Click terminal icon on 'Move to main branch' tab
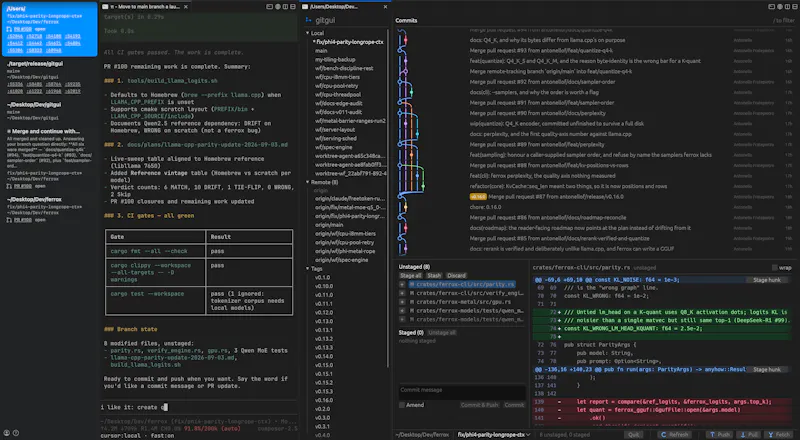 (105, 7)
